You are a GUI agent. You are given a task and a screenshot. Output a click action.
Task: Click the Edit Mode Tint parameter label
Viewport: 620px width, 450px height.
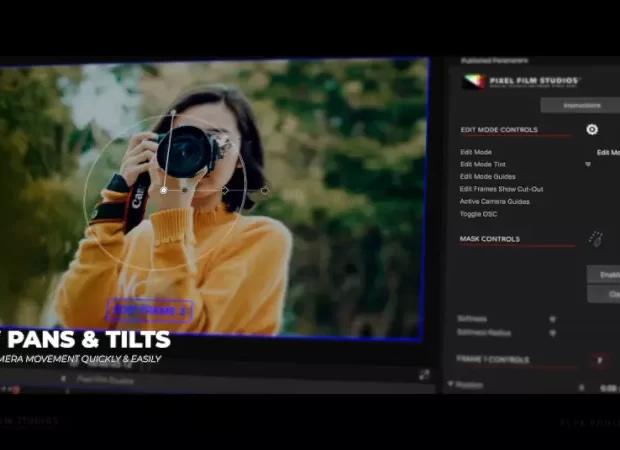[x=483, y=164]
